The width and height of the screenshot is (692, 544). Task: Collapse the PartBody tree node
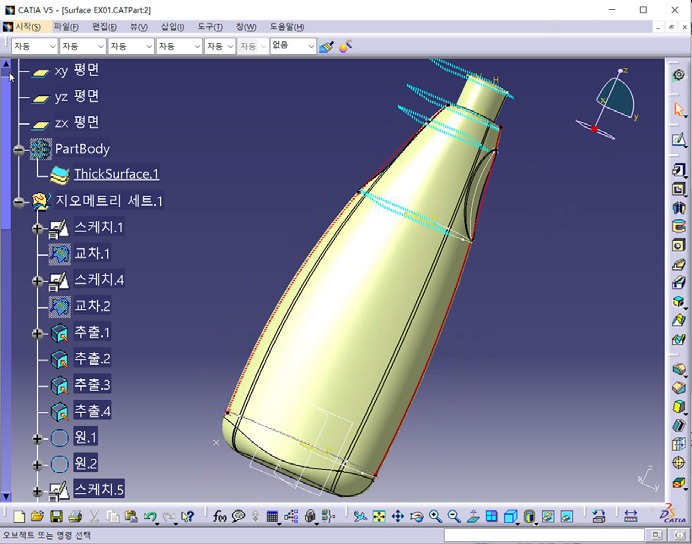point(18,149)
